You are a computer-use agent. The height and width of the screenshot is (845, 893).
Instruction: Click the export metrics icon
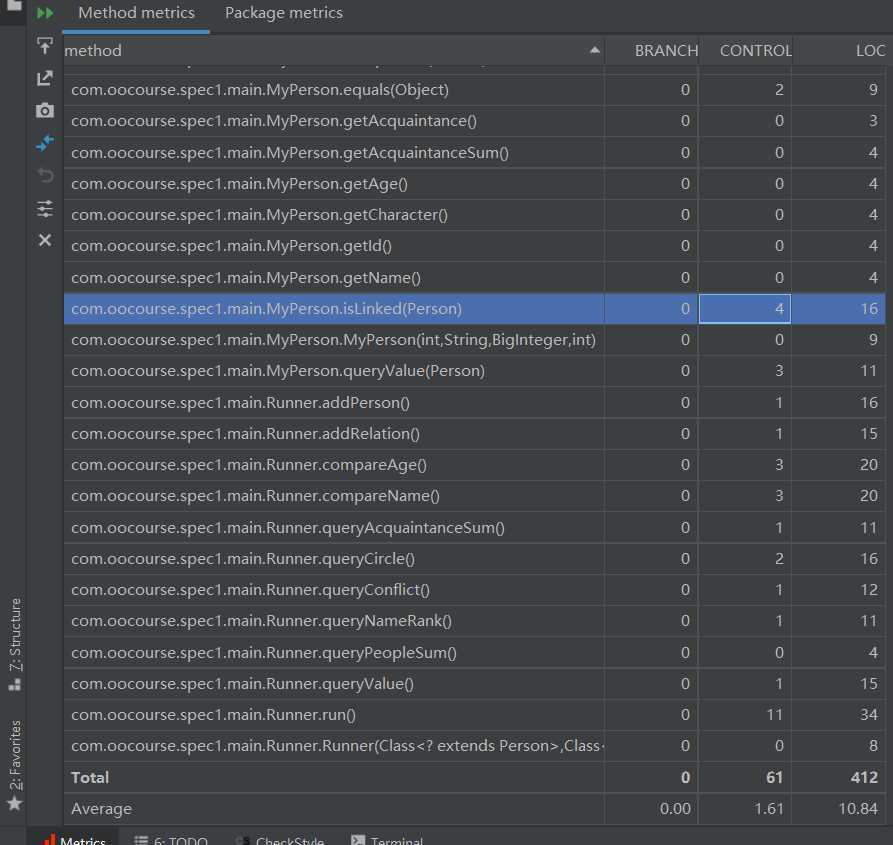click(x=45, y=46)
